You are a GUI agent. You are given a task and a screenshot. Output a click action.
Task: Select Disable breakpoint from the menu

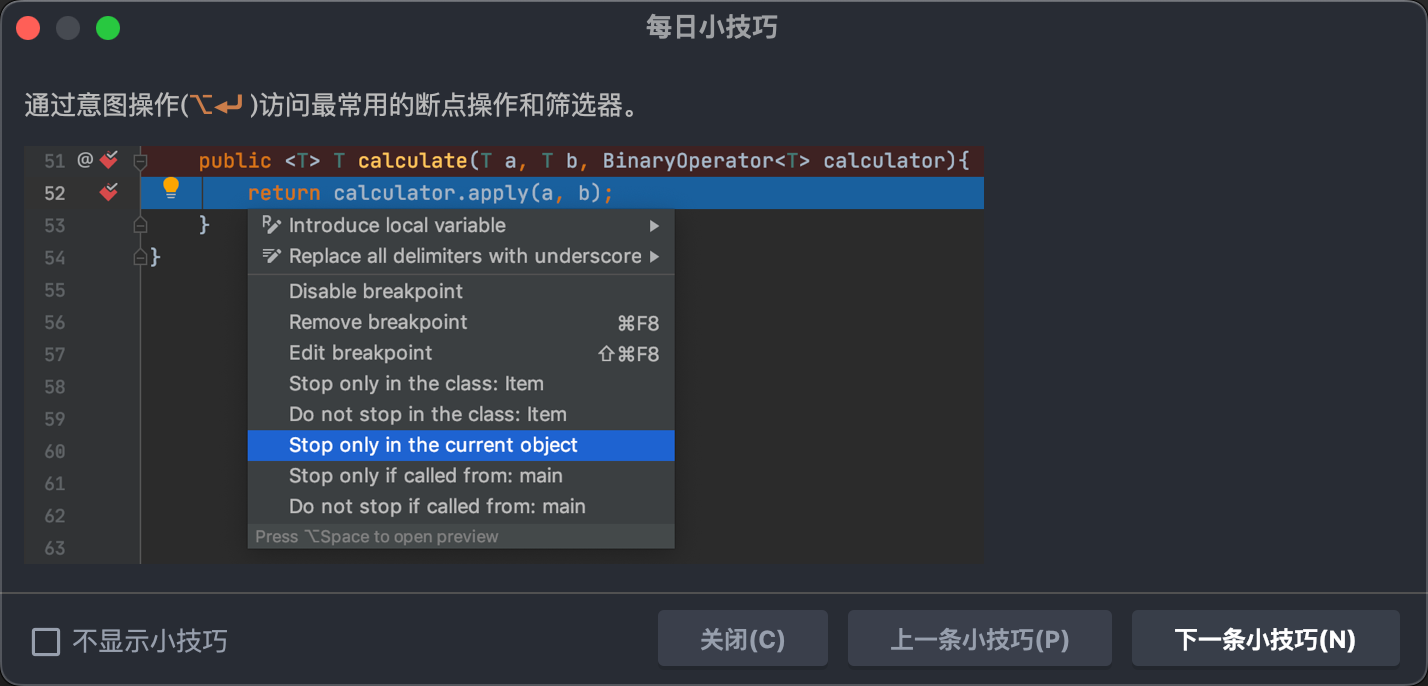click(376, 291)
